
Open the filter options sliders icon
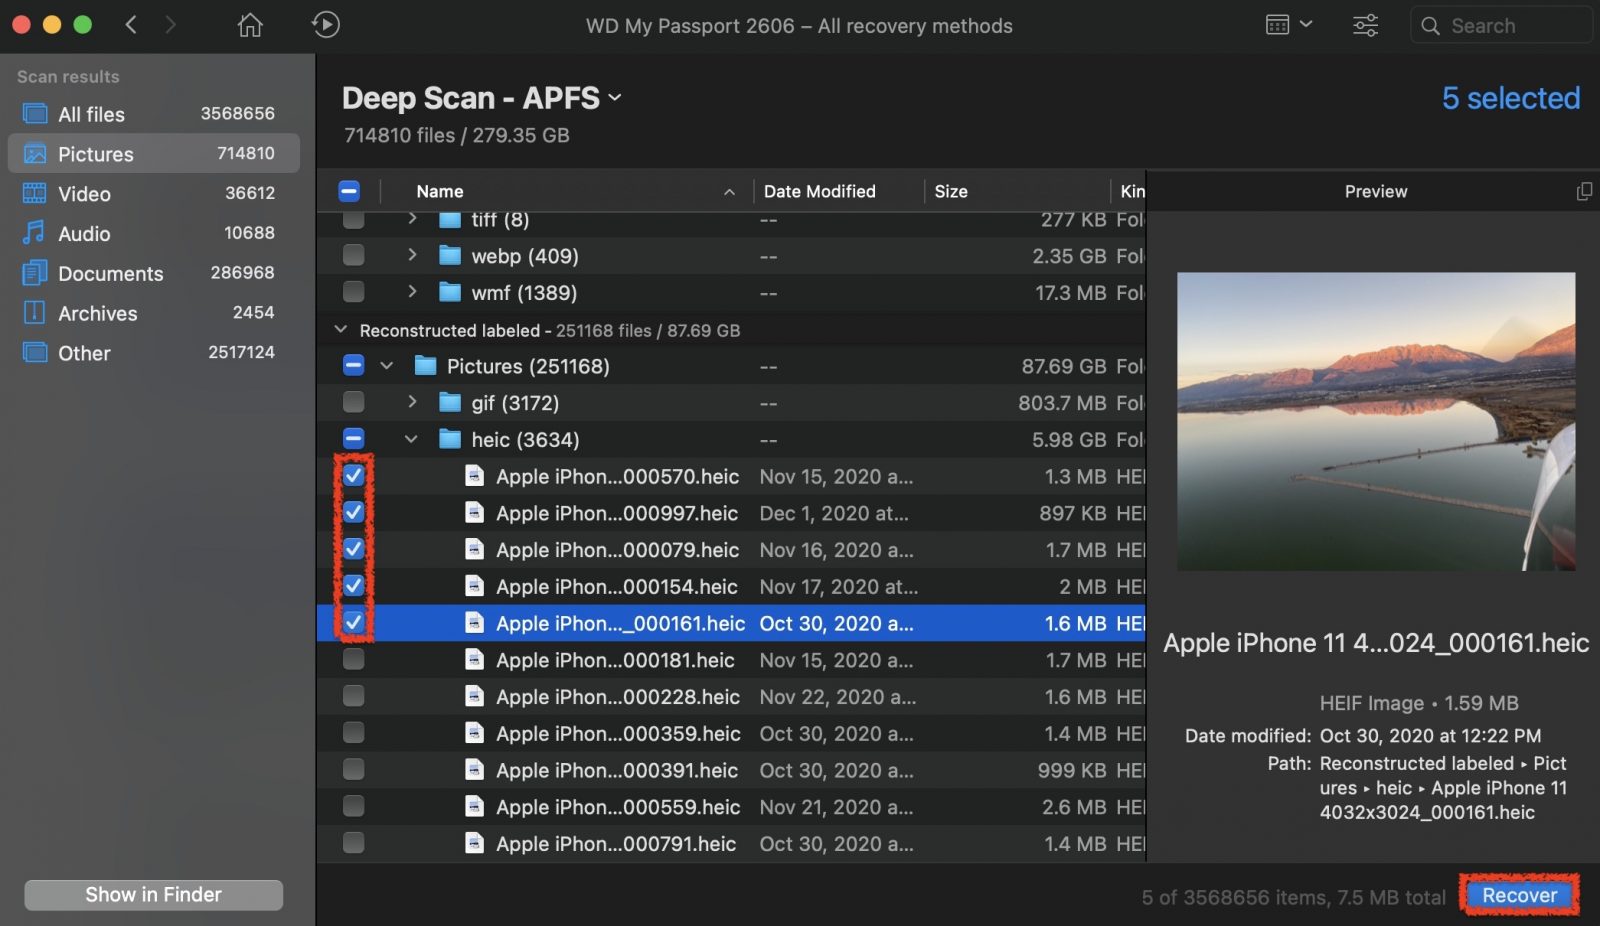pyautogui.click(x=1365, y=25)
